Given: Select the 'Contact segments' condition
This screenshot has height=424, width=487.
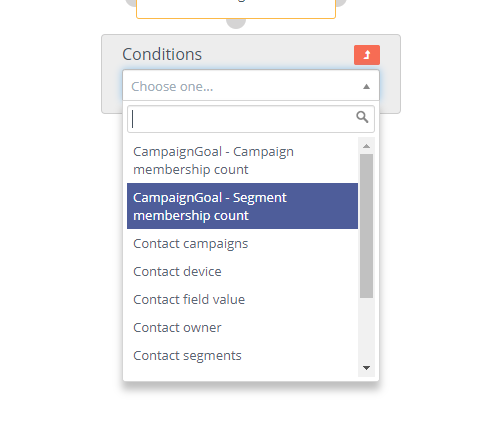Looking at the screenshot, I should click(x=242, y=355).
